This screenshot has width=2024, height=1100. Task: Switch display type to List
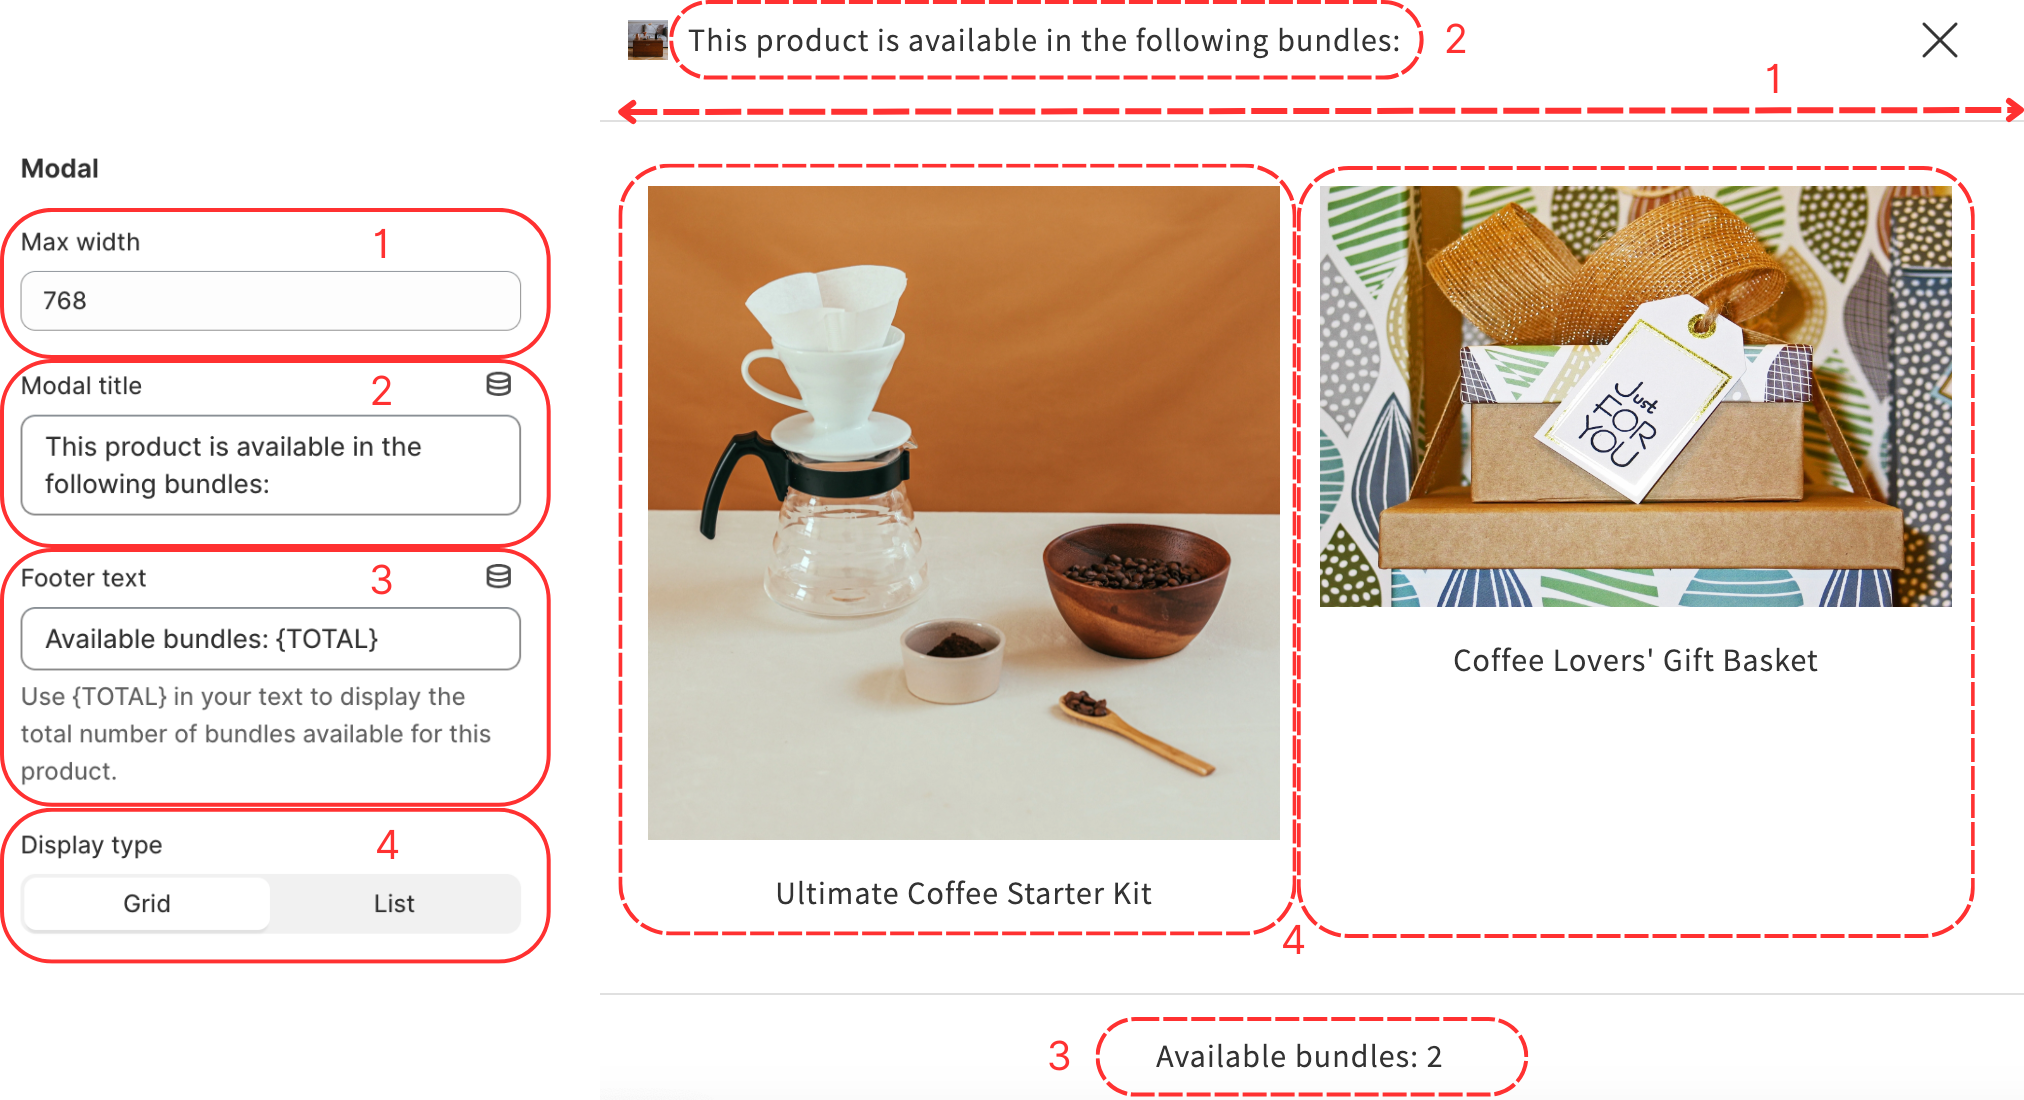point(394,904)
